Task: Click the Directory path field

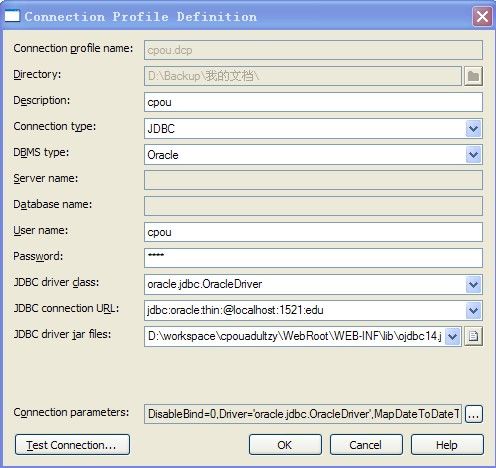Action: tap(303, 76)
